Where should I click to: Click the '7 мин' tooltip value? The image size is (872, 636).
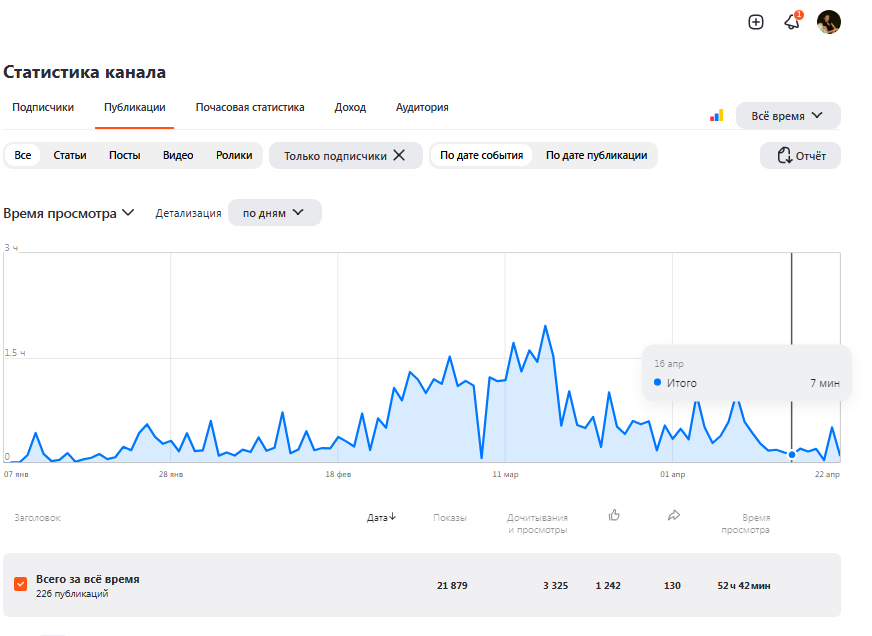825,383
